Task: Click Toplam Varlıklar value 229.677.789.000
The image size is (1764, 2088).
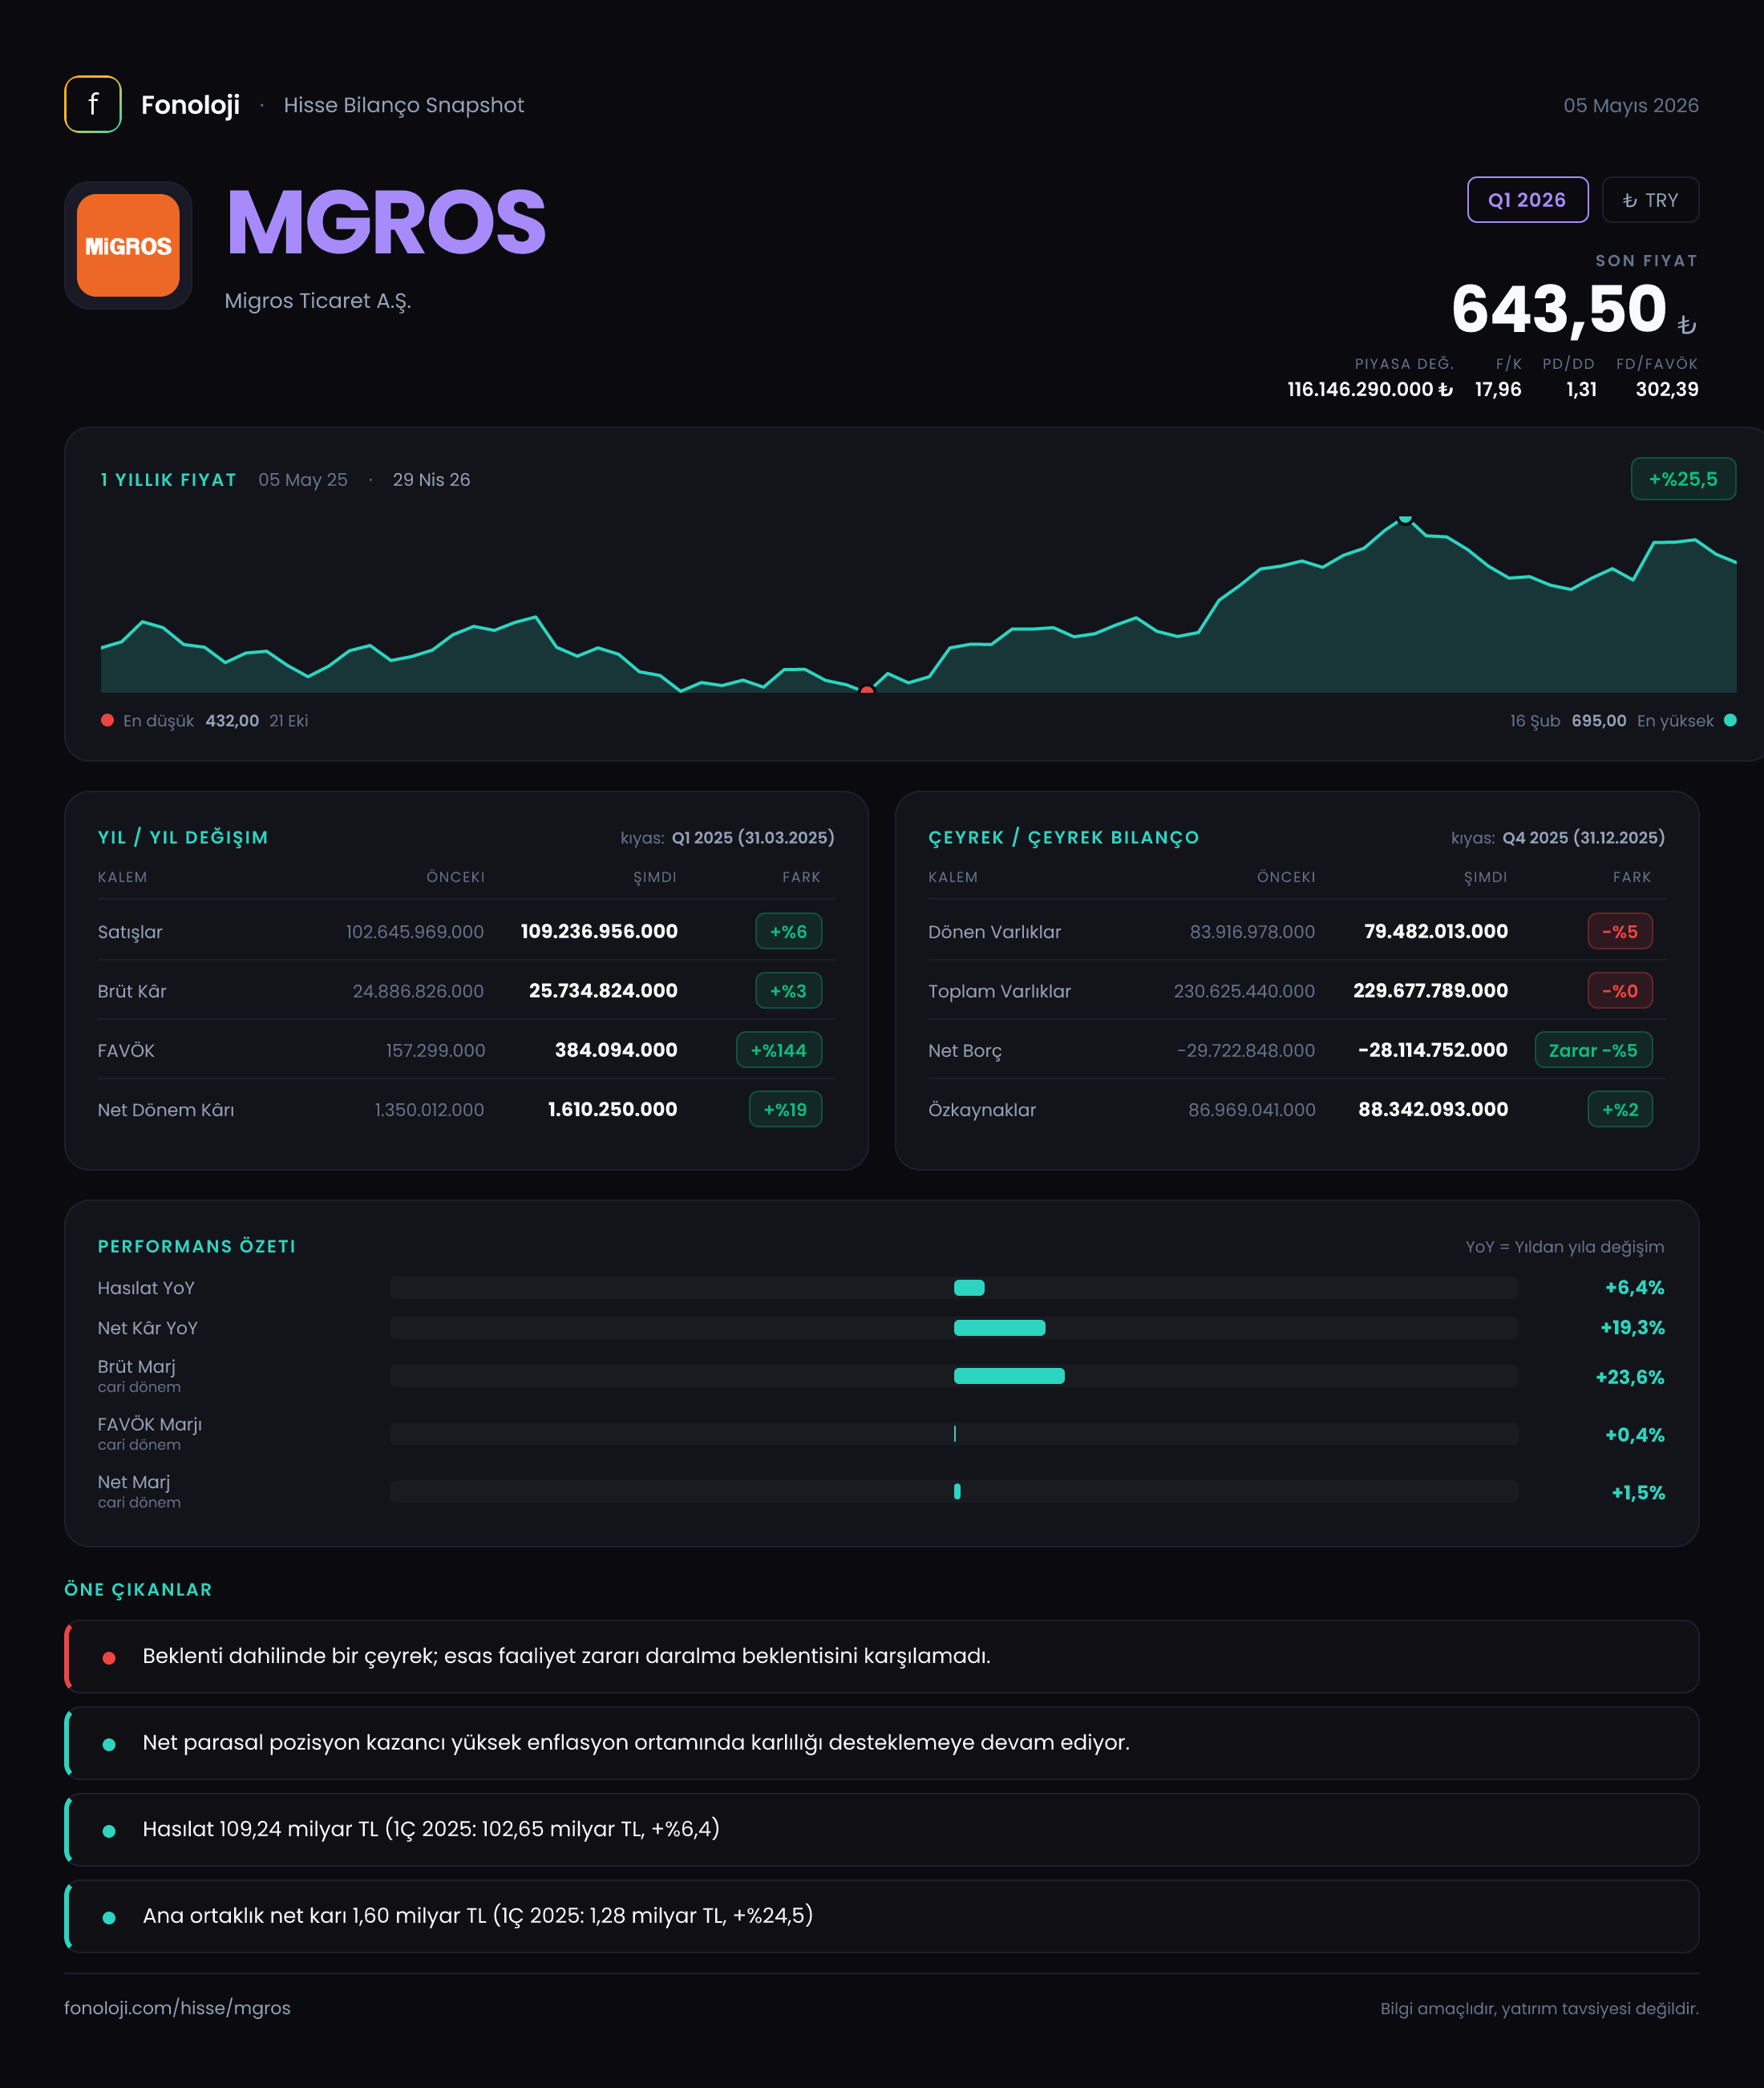Action: tap(1430, 990)
